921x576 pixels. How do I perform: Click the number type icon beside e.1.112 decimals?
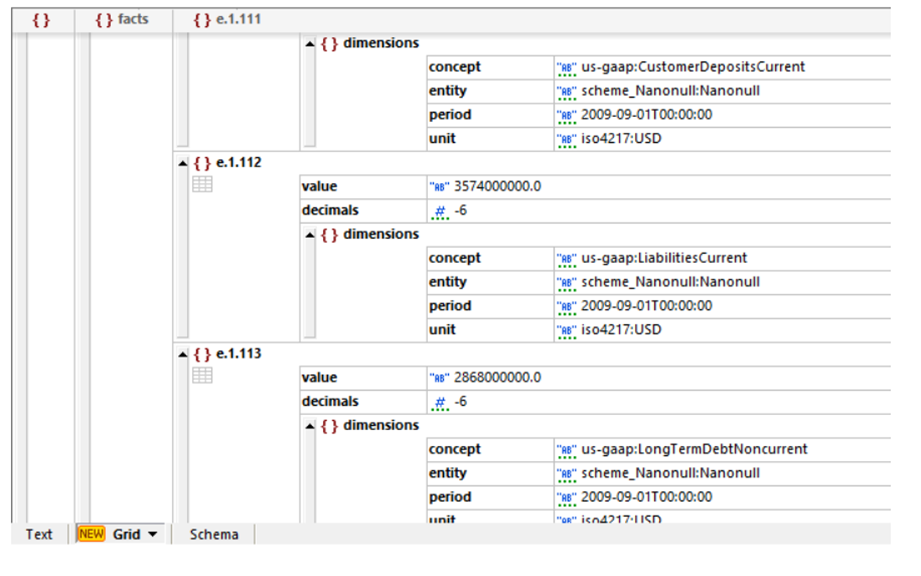440,211
